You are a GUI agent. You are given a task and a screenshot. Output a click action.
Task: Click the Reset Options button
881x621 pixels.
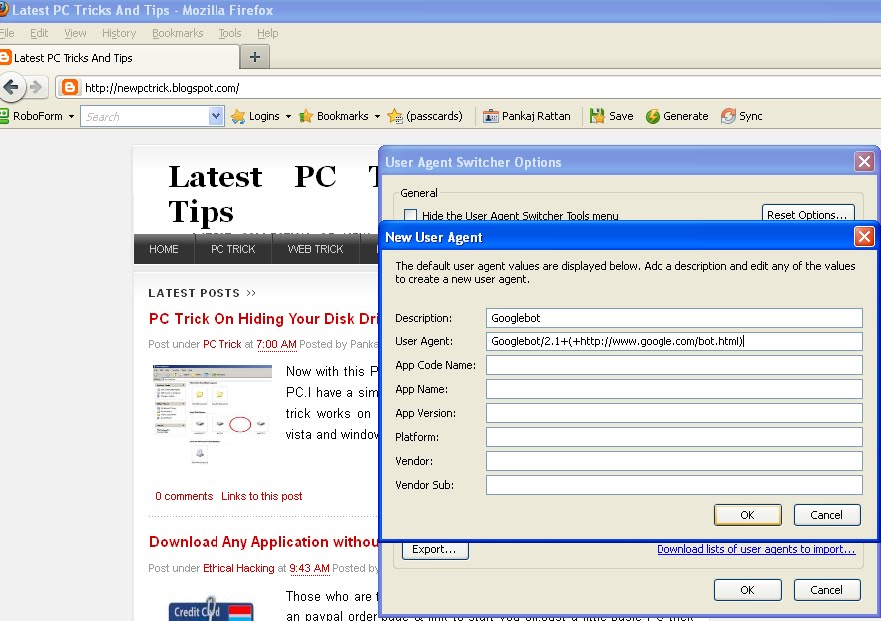pyautogui.click(x=808, y=214)
